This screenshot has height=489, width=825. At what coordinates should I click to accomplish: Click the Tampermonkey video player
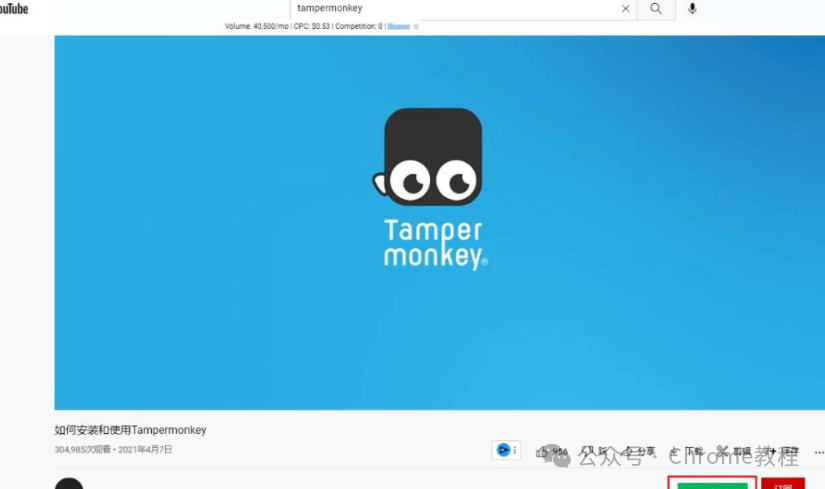pos(439,223)
